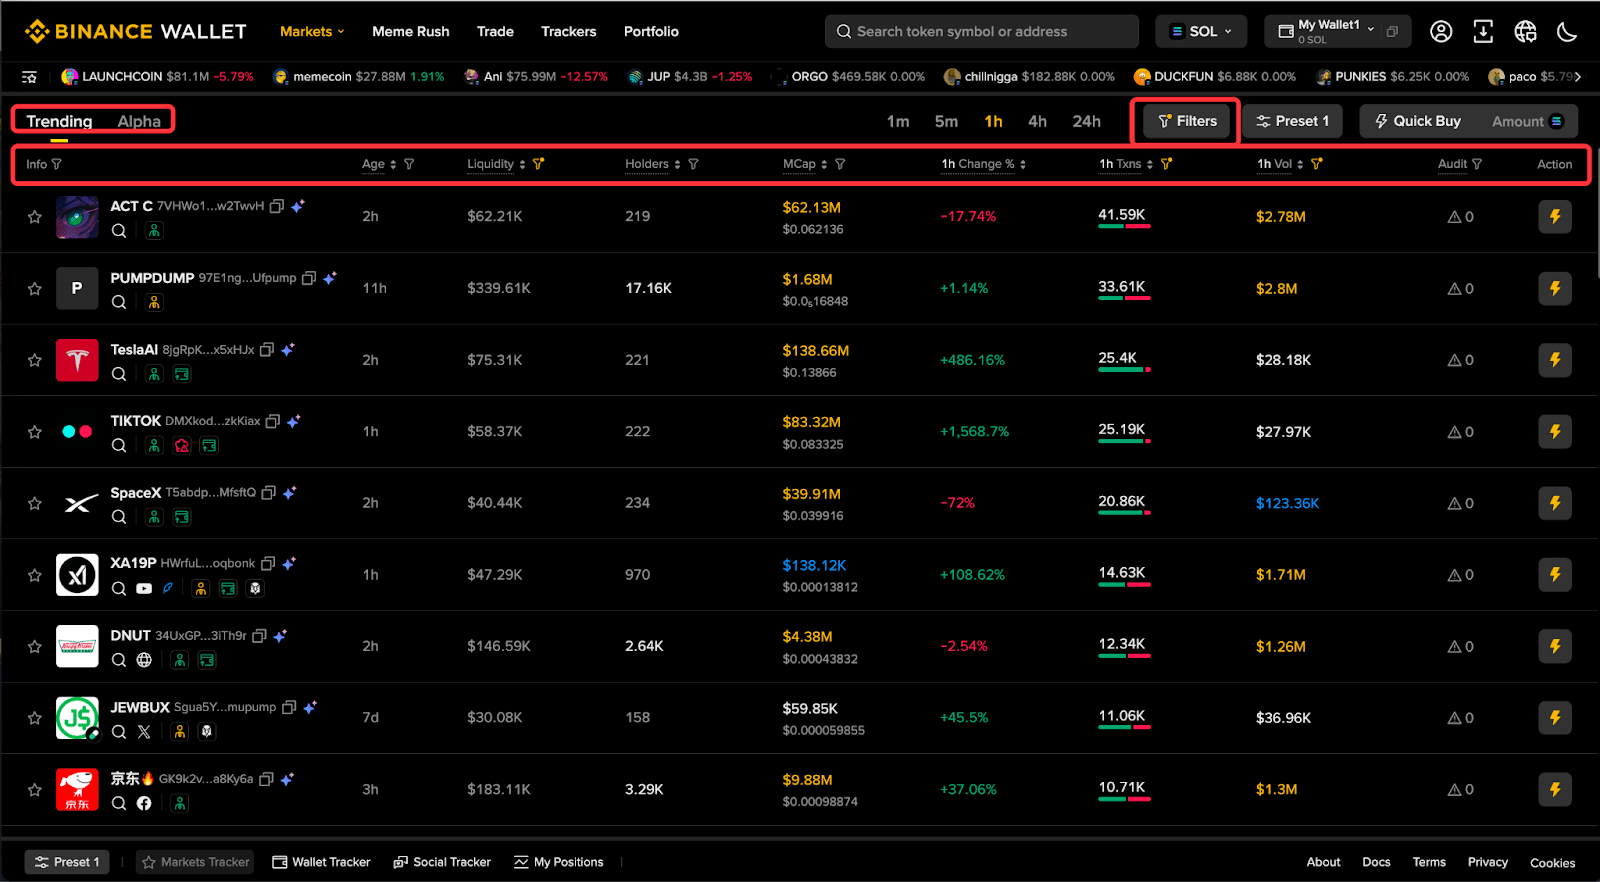1600x882 pixels.
Task: Open DNUT website globe icon
Action: pos(144,660)
